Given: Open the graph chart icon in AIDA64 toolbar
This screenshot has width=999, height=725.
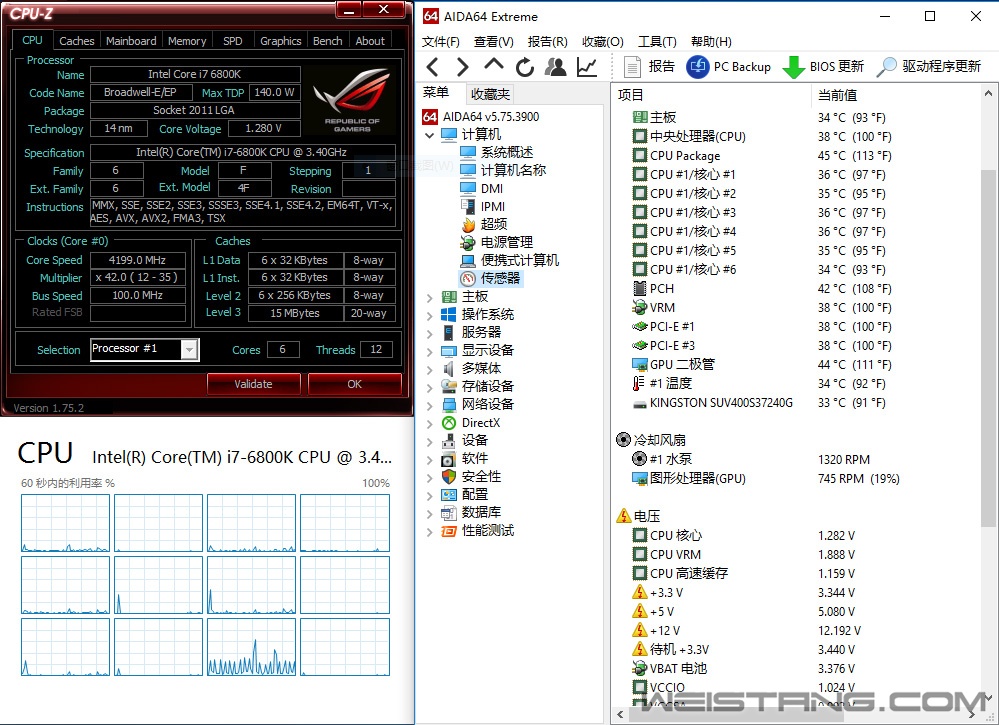Looking at the screenshot, I should coord(586,66).
